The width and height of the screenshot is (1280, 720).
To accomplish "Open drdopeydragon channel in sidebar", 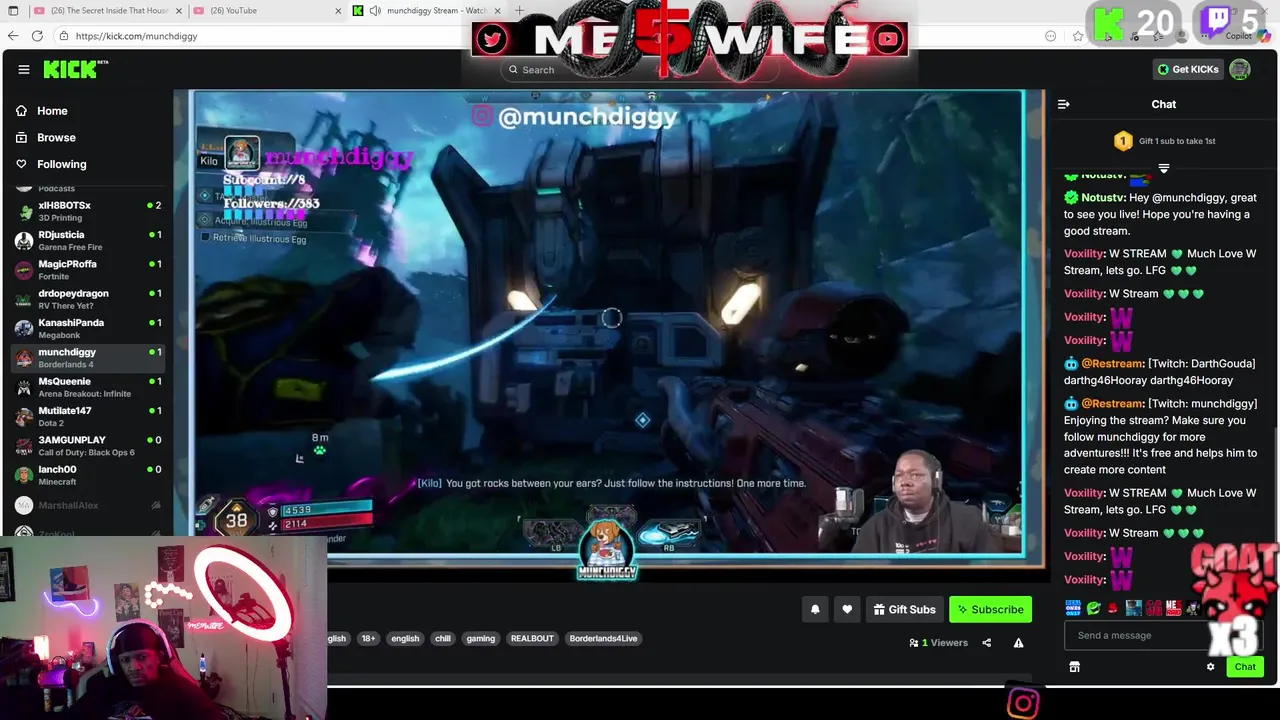I will pyautogui.click(x=88, y=299).
